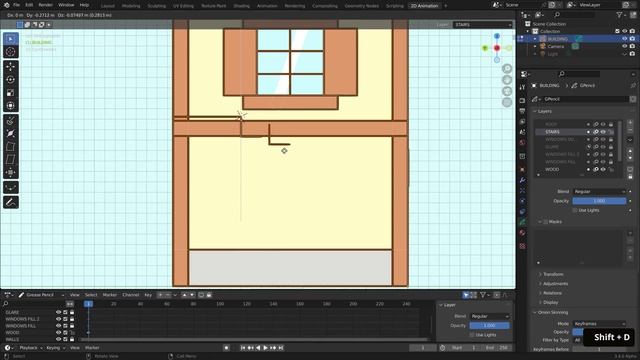This screenshot has width=640, height=360.
Task: Expand the Adjustments panel
Action: coord(555,284)
